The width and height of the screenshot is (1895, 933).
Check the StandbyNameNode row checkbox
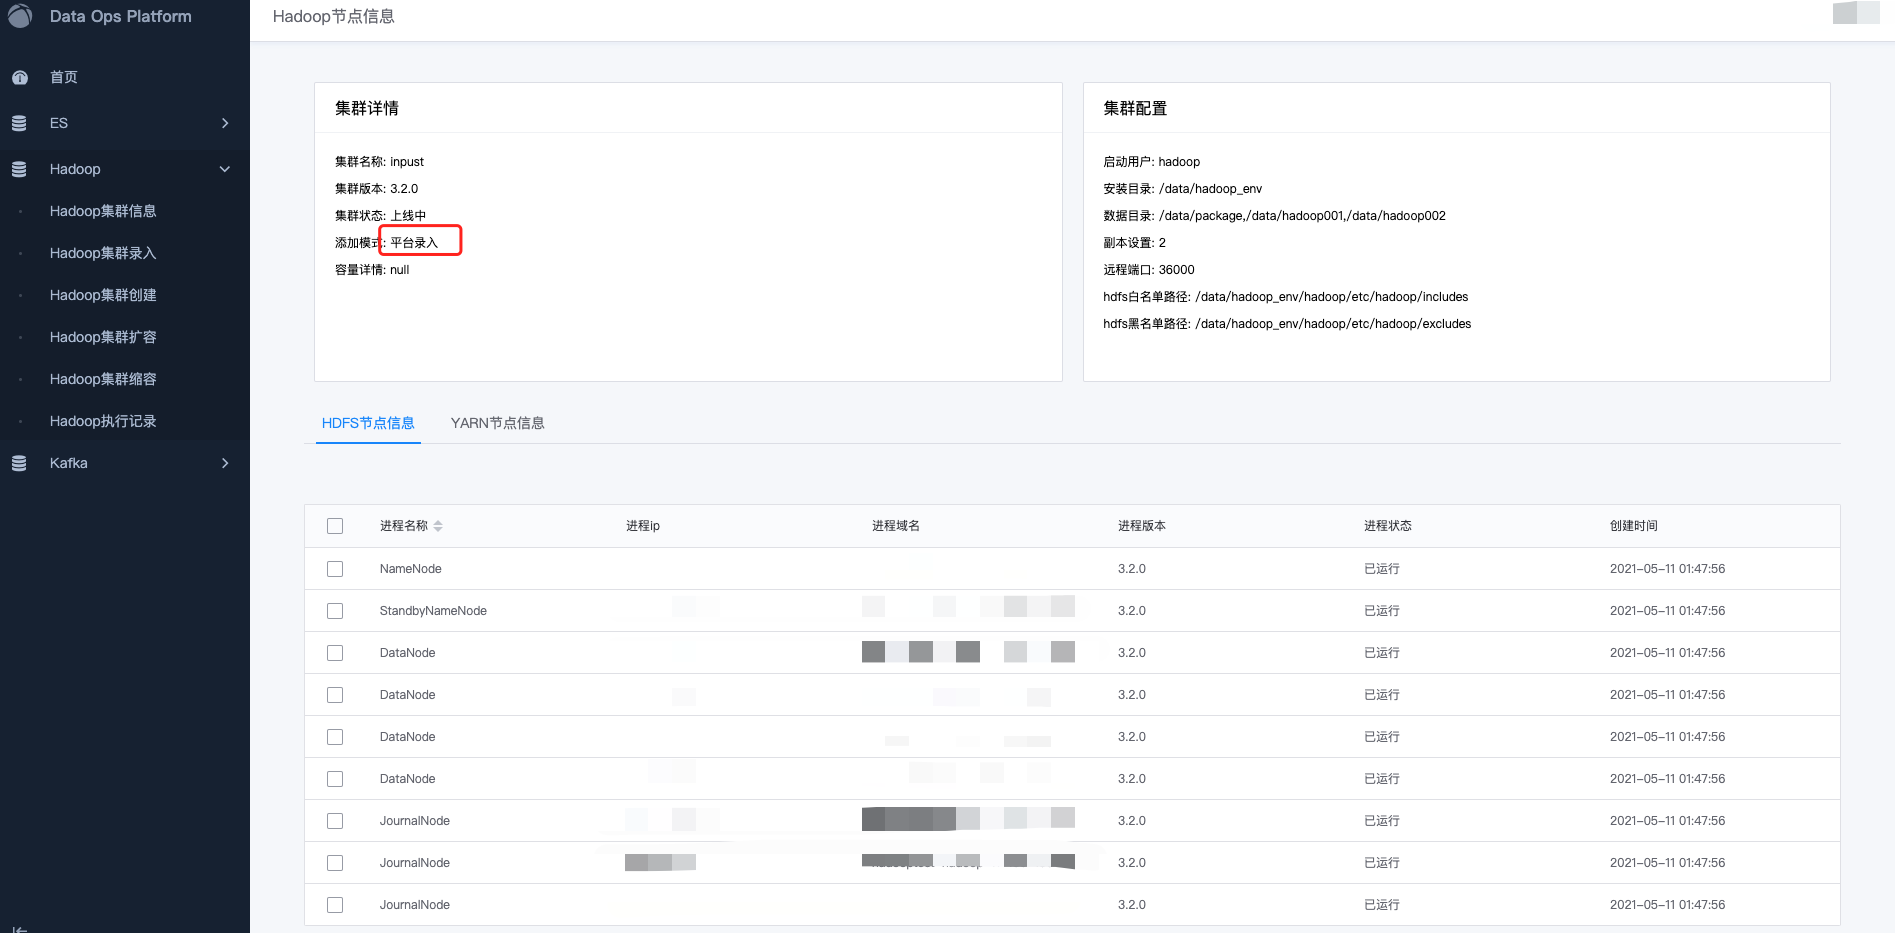(335, 611)
